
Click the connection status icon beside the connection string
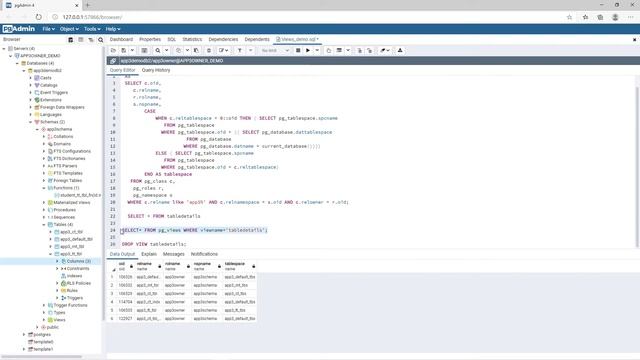click(113, 61)
